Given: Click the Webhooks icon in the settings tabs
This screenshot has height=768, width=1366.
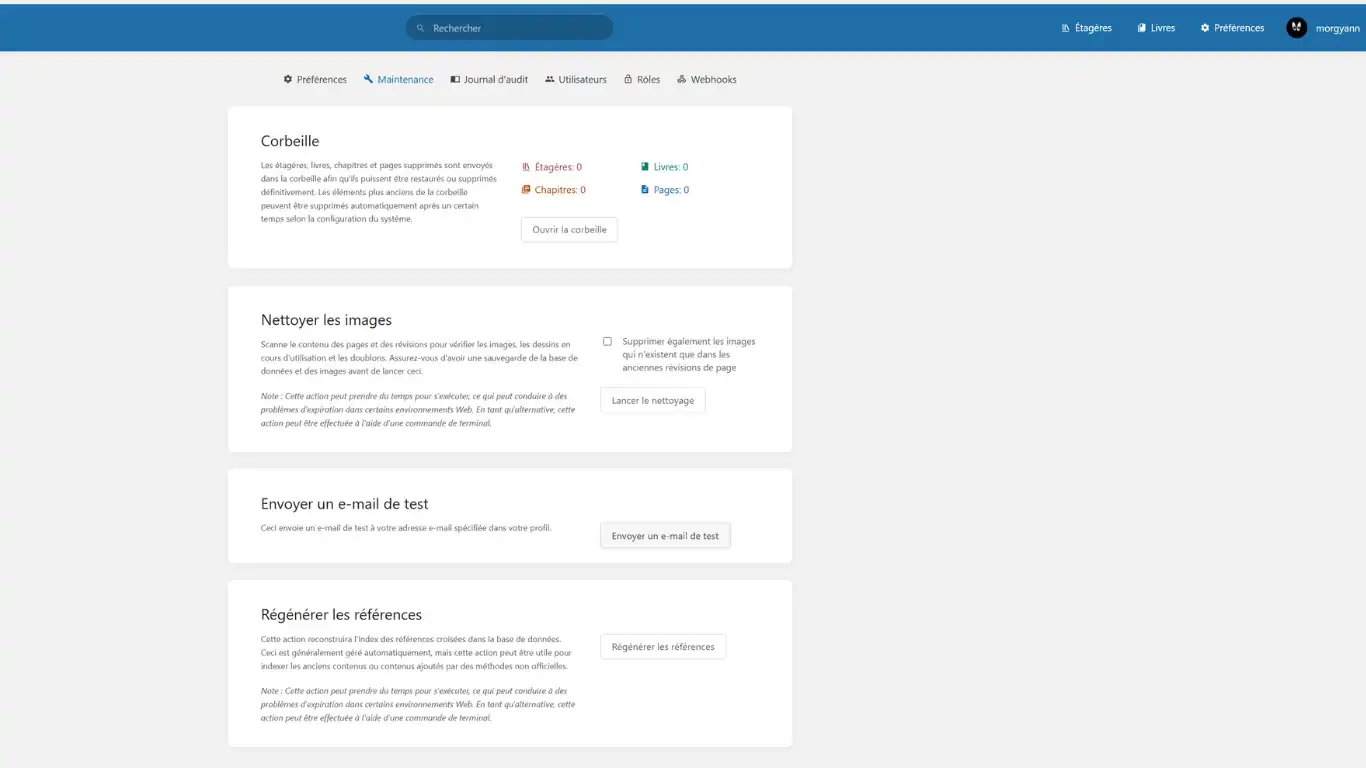Looking at the screenshot, I should [681, 79].
